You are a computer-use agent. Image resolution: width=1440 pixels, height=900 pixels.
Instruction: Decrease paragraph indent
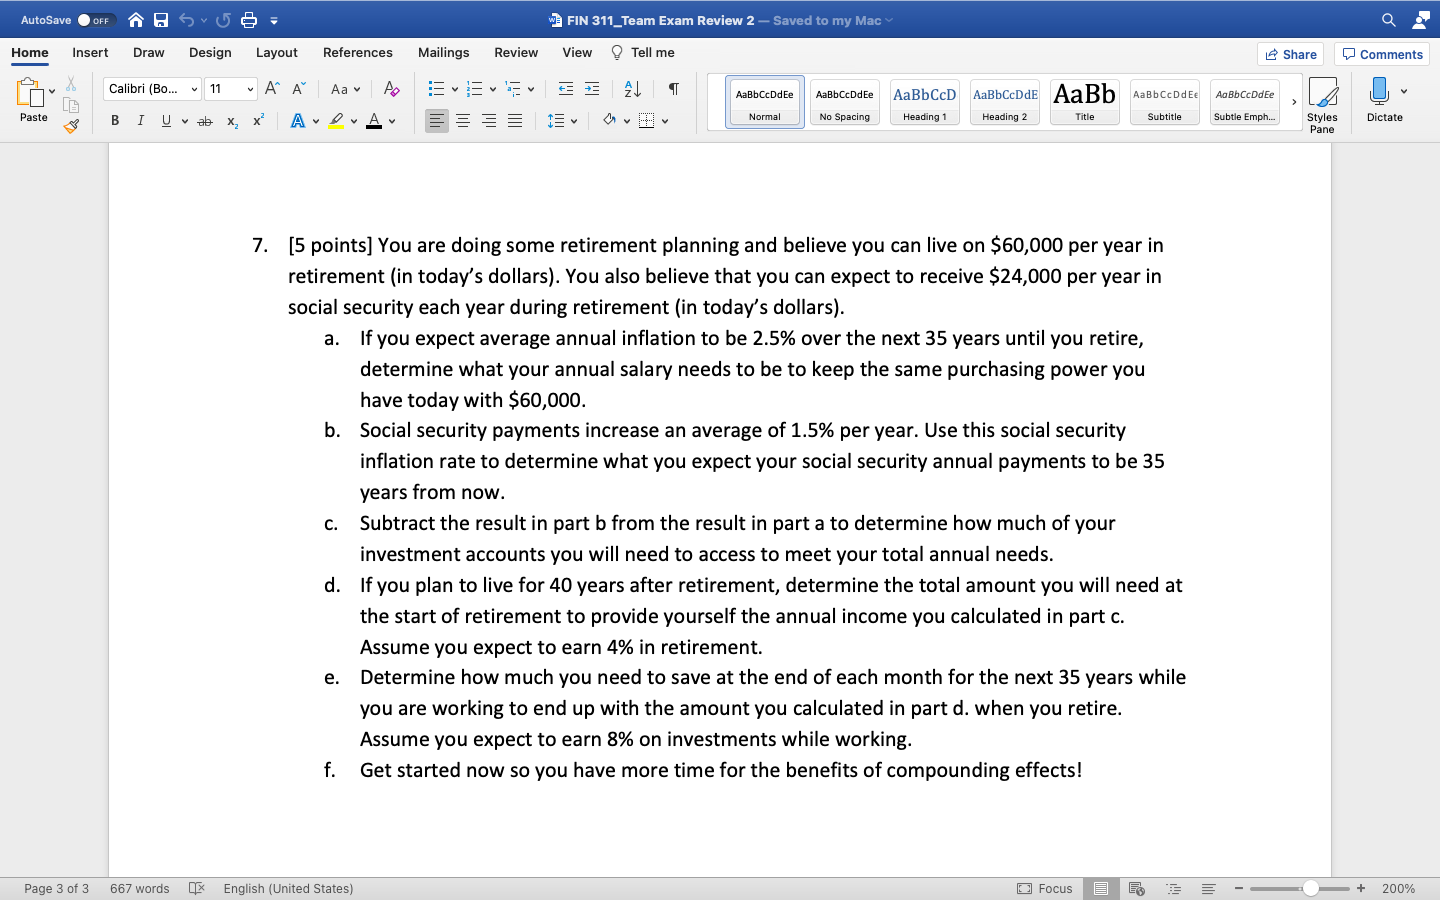coord(566,89)
